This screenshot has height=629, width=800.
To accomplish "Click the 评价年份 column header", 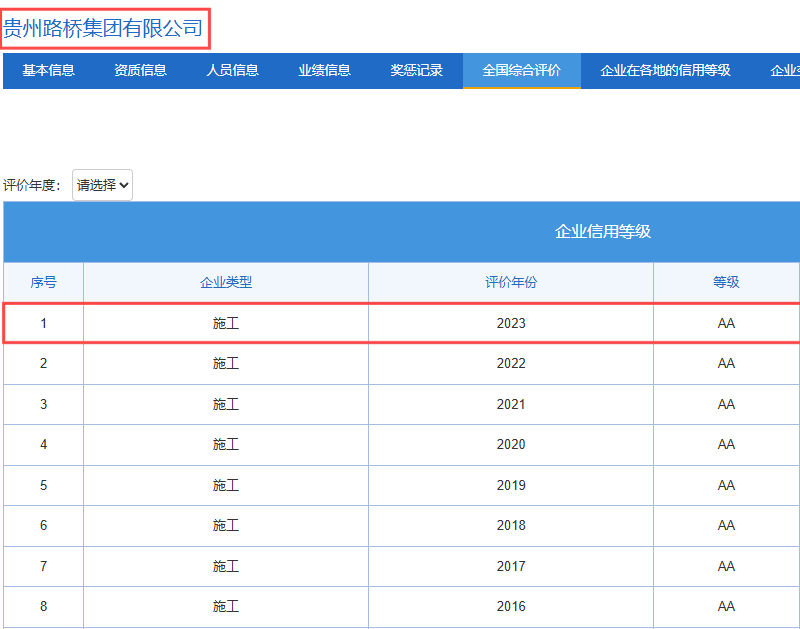I will coord(511,282).
